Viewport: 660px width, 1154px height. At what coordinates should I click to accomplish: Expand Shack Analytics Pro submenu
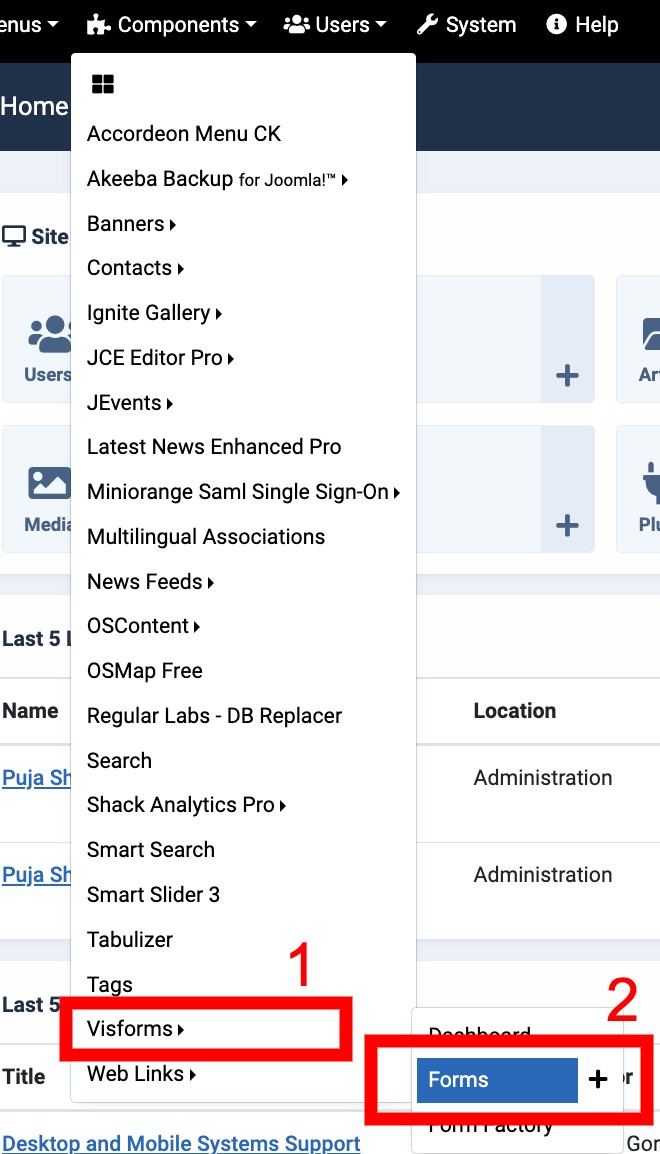click(186, 804)
